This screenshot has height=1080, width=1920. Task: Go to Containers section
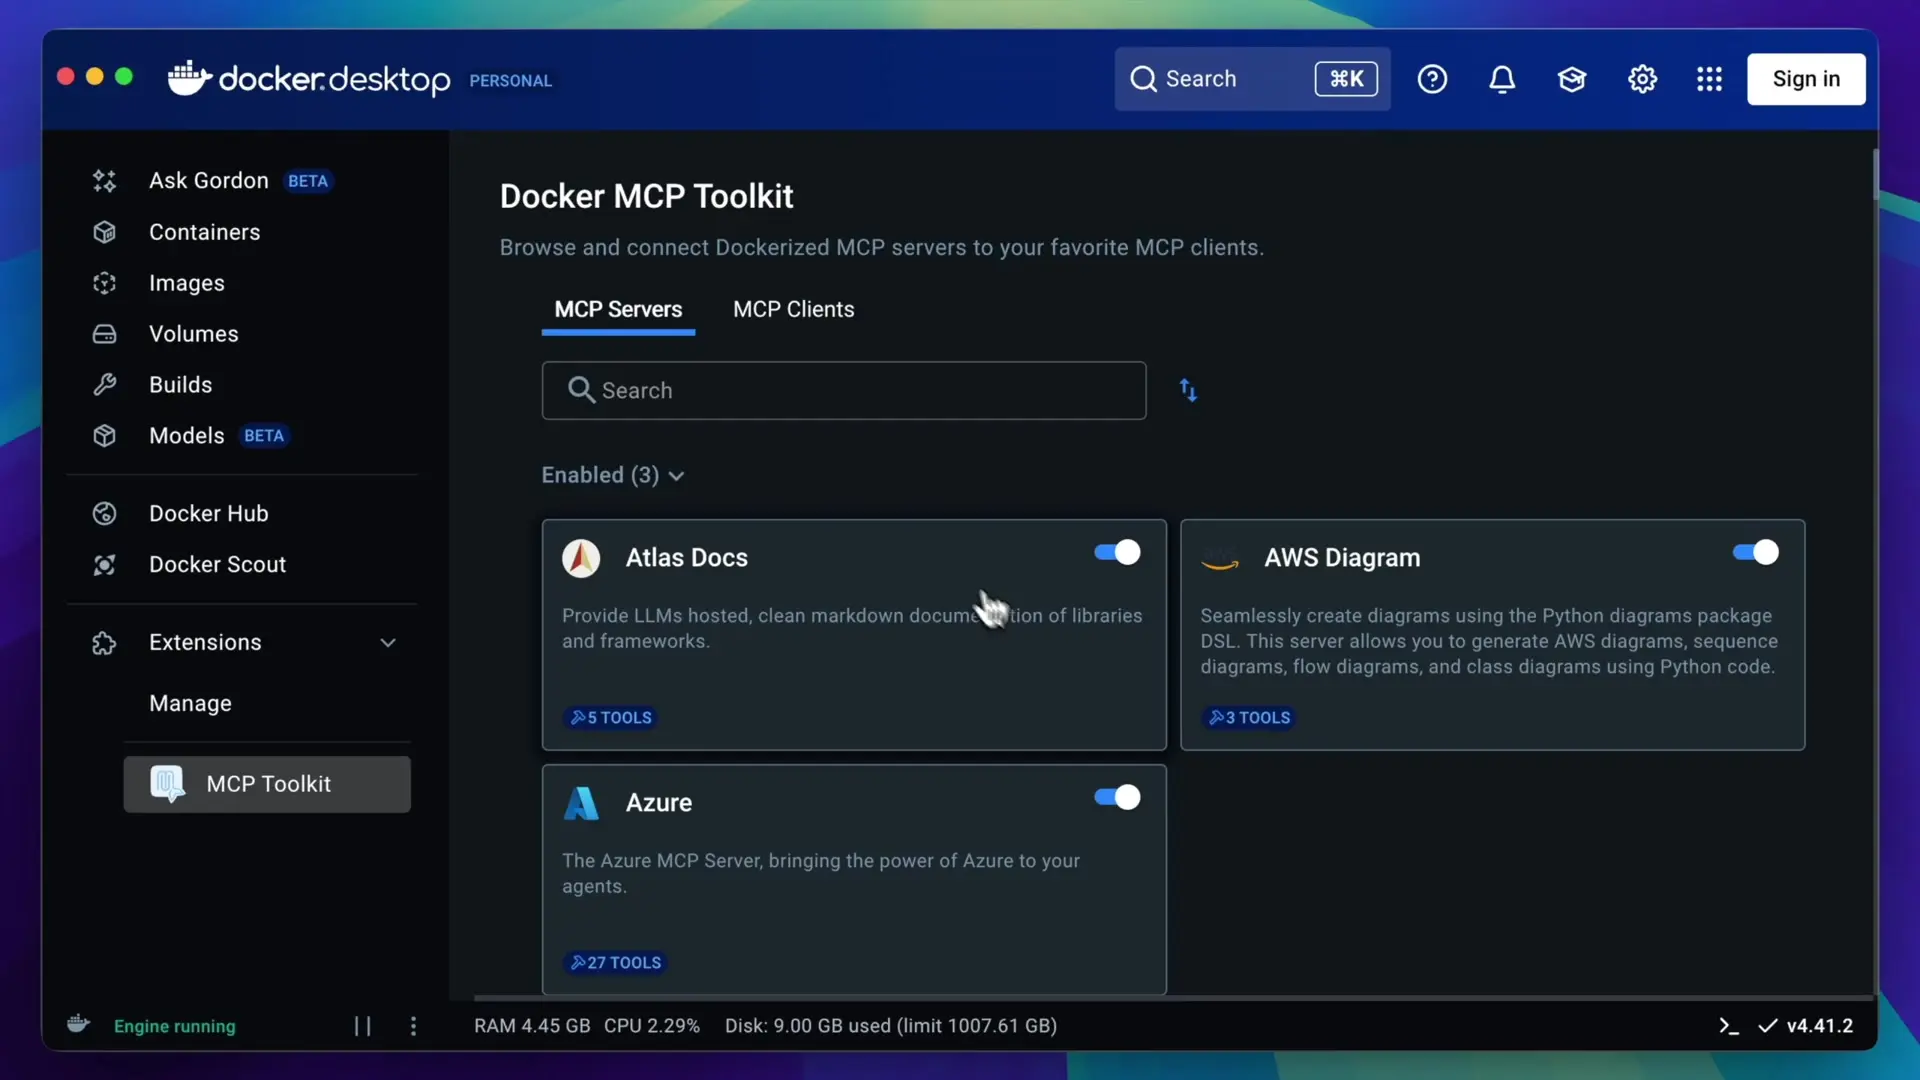coord(204,232)
